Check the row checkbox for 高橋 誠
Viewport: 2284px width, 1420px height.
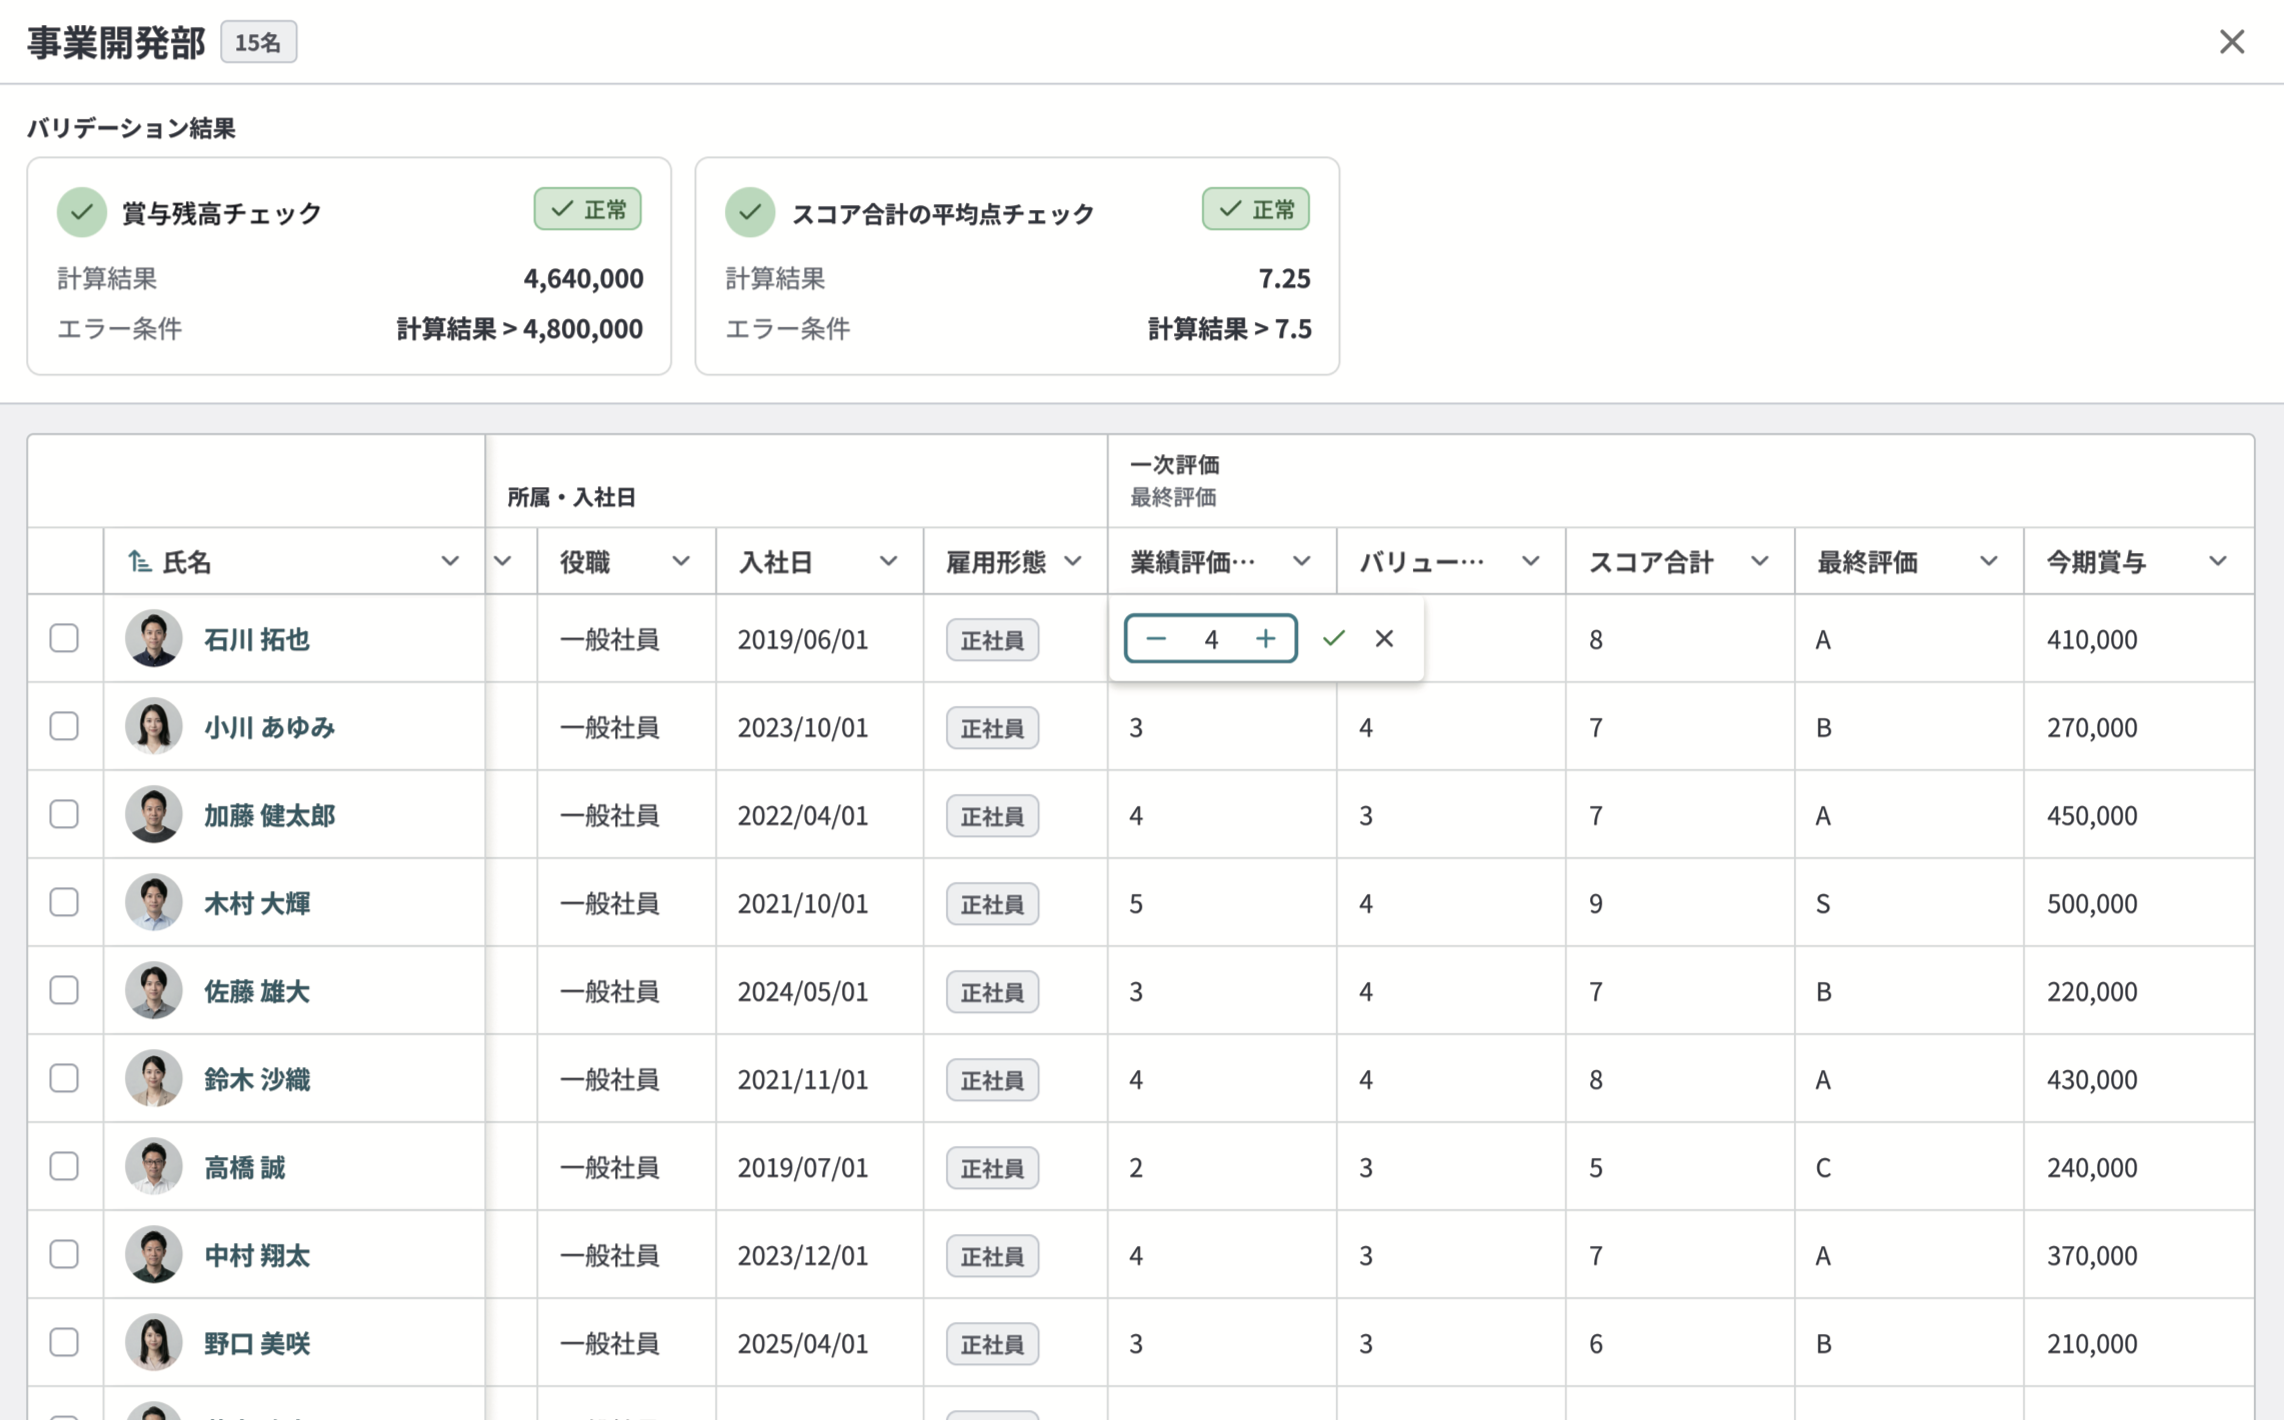tap(64, 1166)
